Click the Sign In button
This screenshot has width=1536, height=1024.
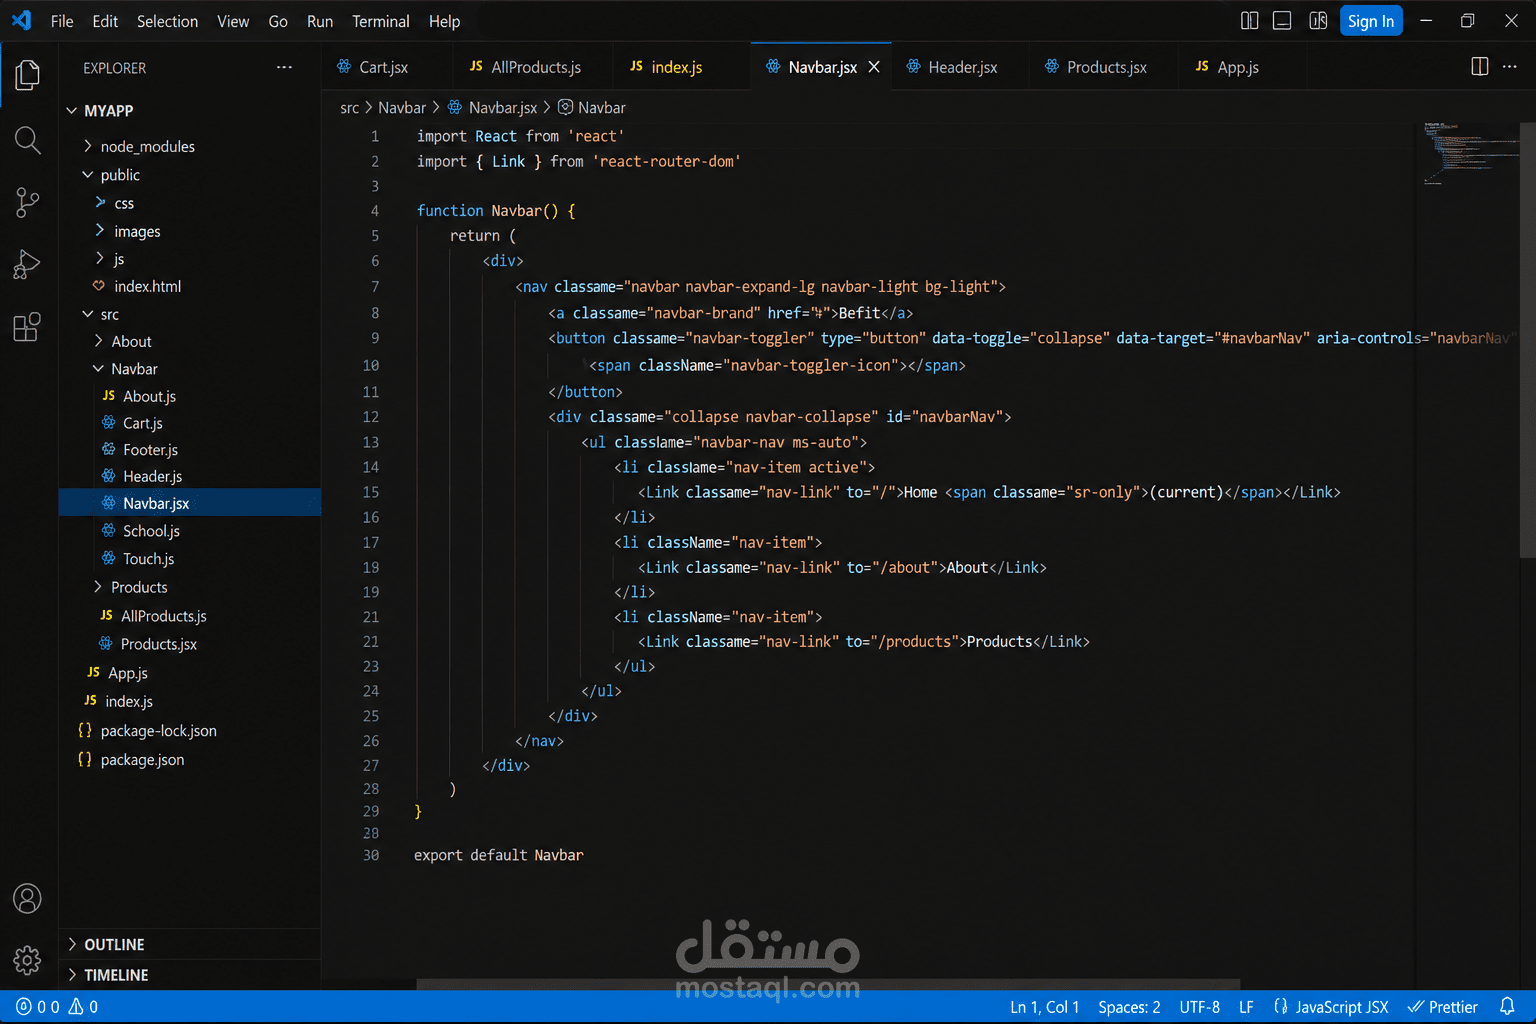(1371, 21)
